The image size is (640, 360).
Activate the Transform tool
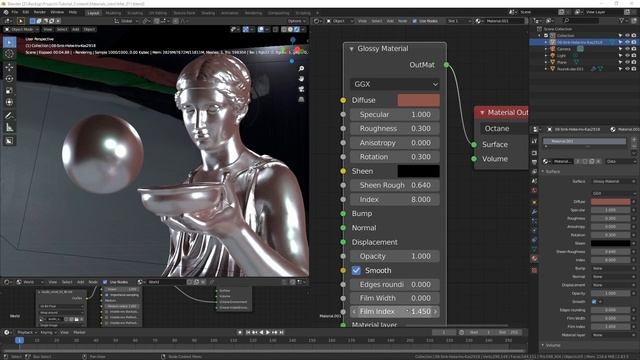(x=9, y=102)
